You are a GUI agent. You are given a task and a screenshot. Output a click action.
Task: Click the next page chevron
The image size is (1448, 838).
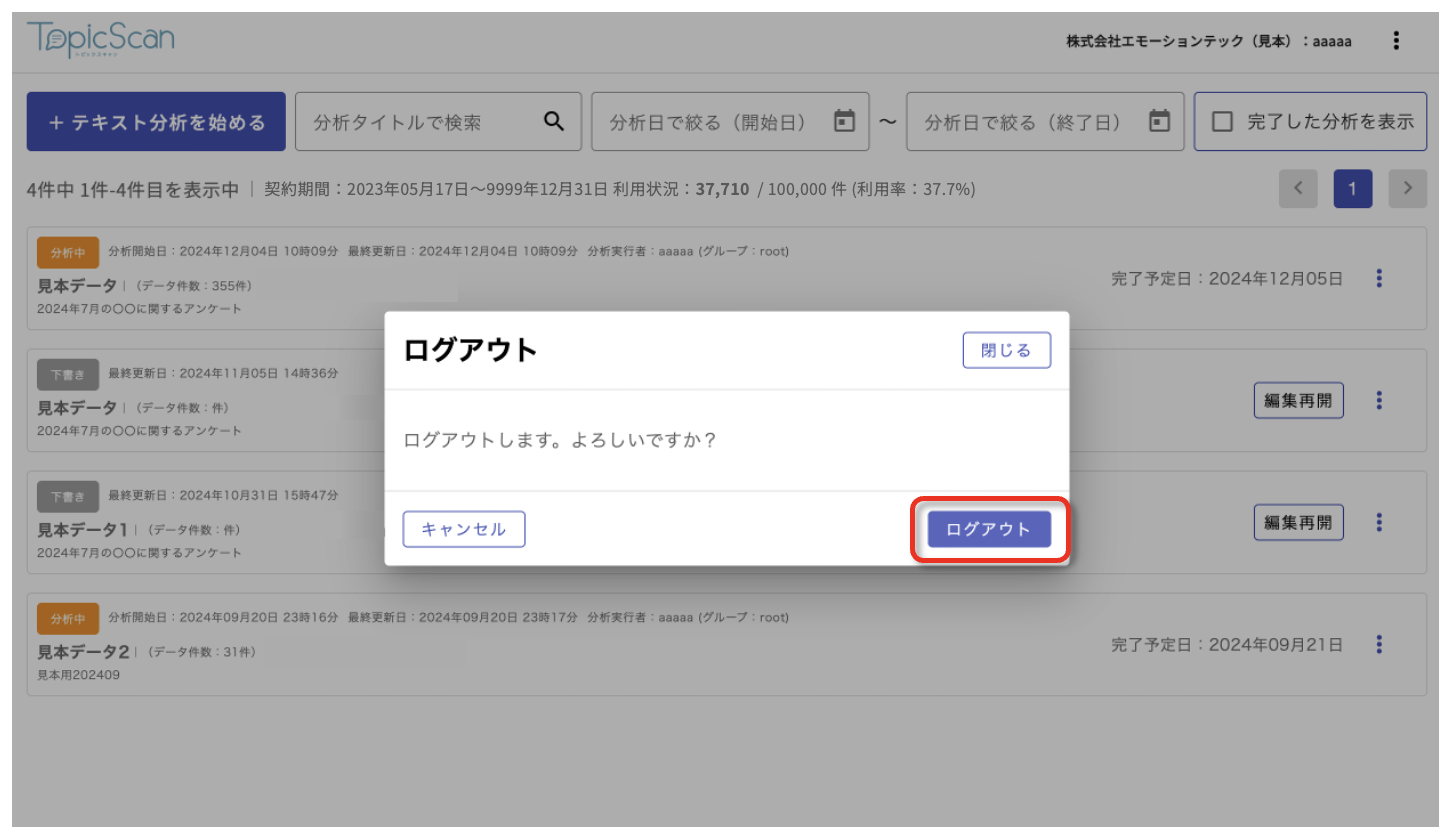pos(1407,188)
